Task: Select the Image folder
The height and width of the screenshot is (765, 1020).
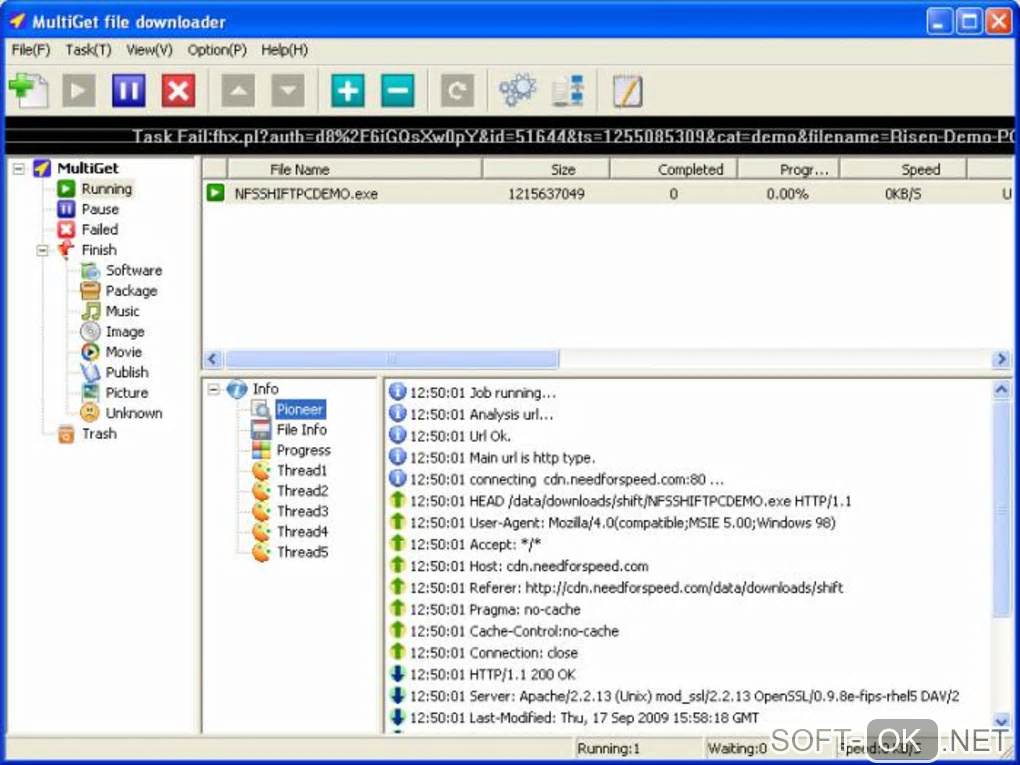Action: click(x=125, y=332)
